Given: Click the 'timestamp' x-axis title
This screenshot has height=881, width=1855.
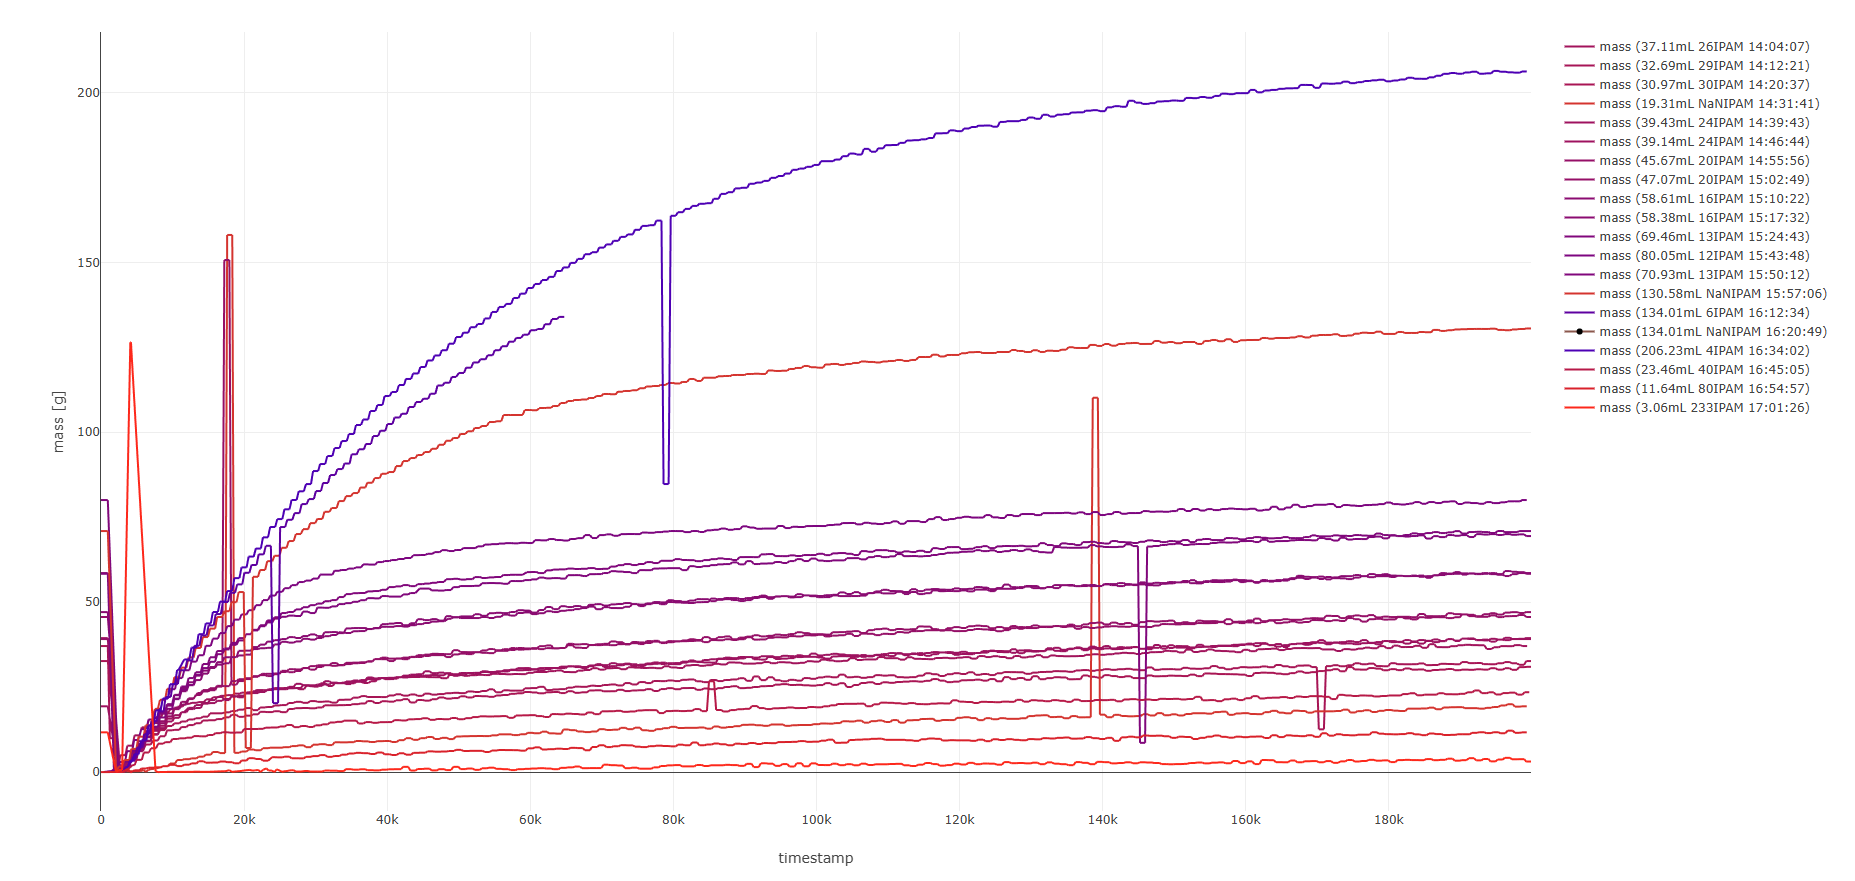Looking at the screenshot, I should (x=815, y=858).
